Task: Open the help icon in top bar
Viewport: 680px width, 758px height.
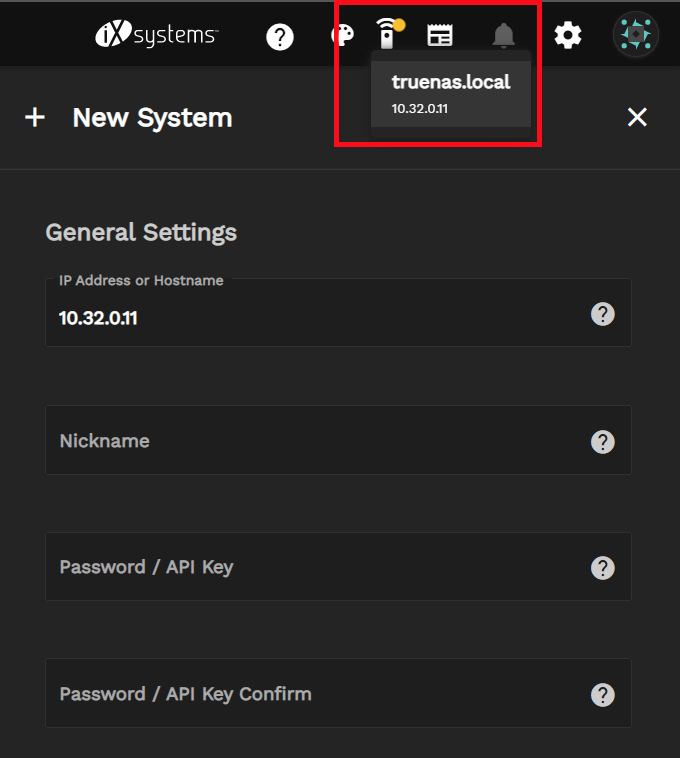Action: click(280, 37)
